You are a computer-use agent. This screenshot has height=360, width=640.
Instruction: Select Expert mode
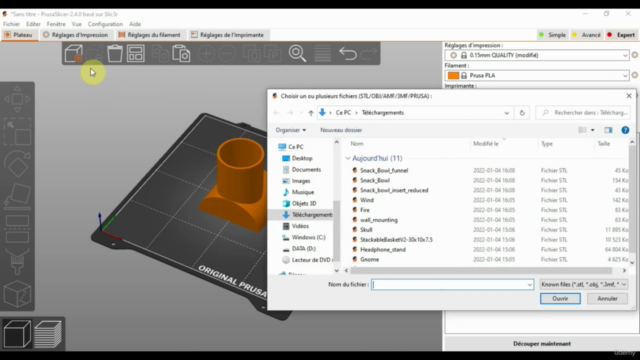621,35
